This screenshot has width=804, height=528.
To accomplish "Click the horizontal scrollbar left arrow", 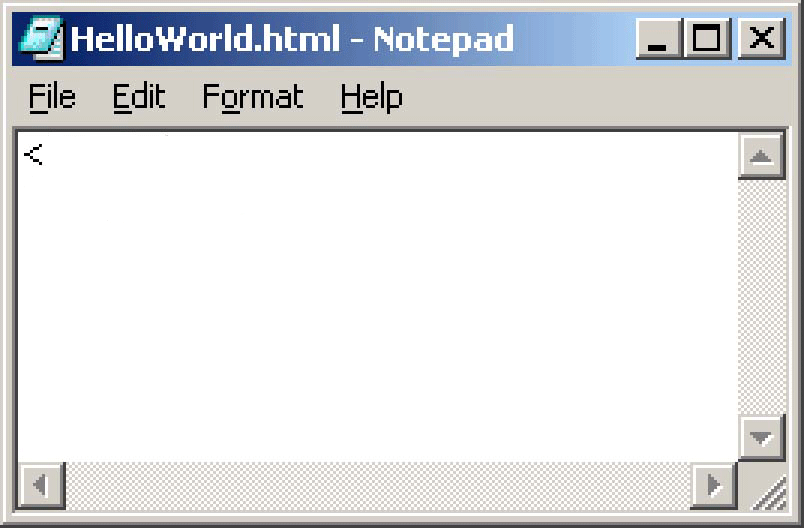I will coord(42,485).
